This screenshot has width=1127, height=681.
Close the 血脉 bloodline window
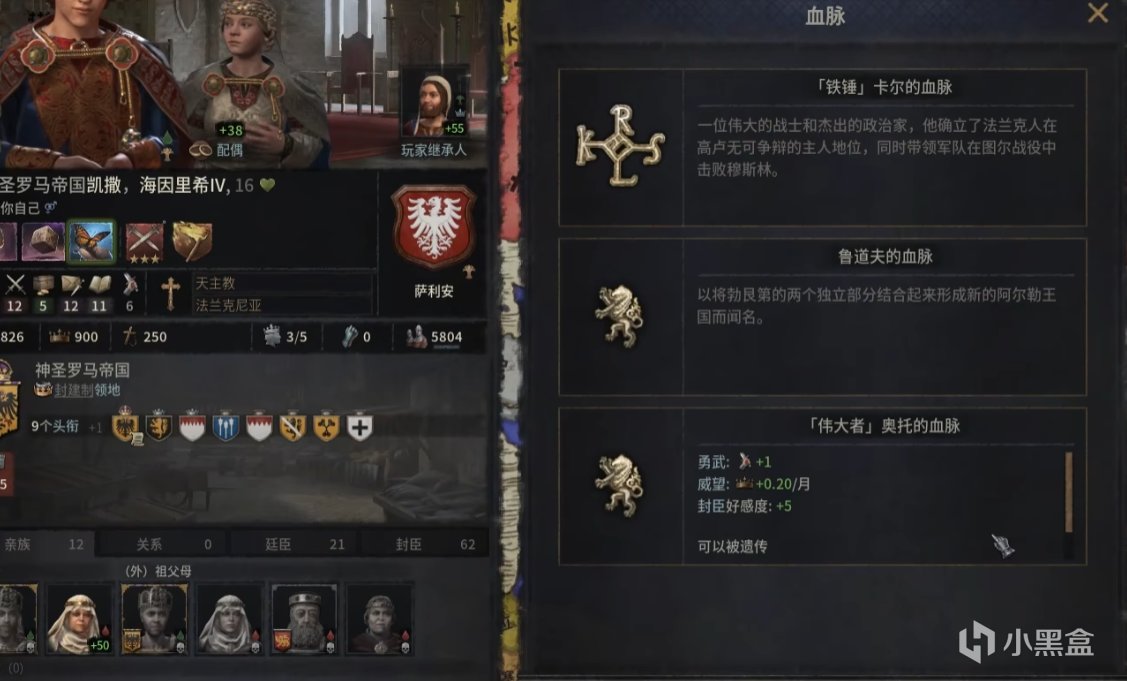point(1098,13)
